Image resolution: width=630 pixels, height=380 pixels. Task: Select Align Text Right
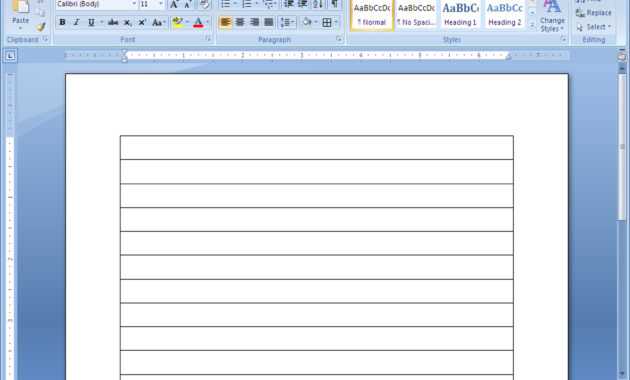(254, 22)
